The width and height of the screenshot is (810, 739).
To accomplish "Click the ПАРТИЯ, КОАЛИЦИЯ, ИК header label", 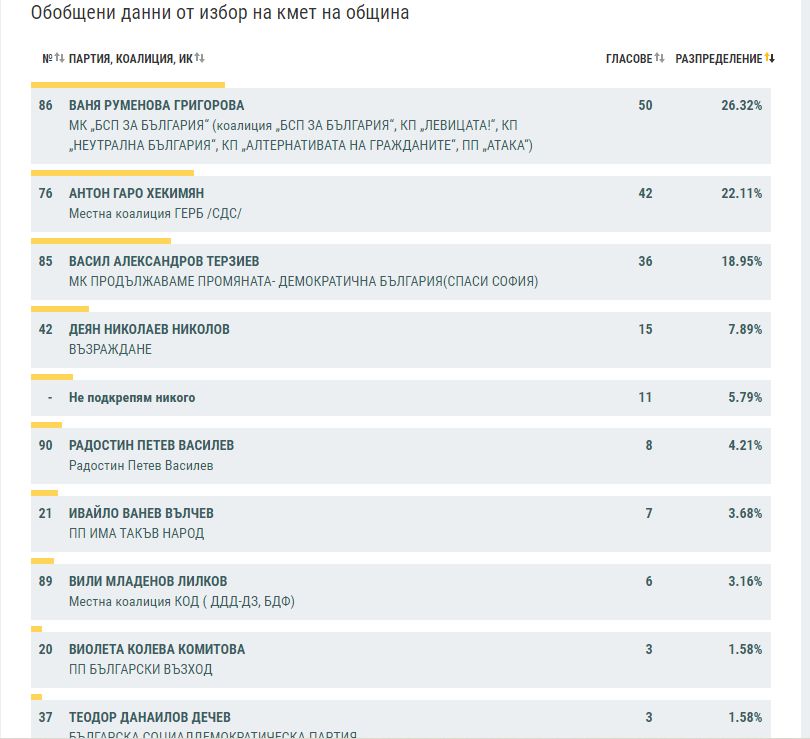I will coord(130,59).
